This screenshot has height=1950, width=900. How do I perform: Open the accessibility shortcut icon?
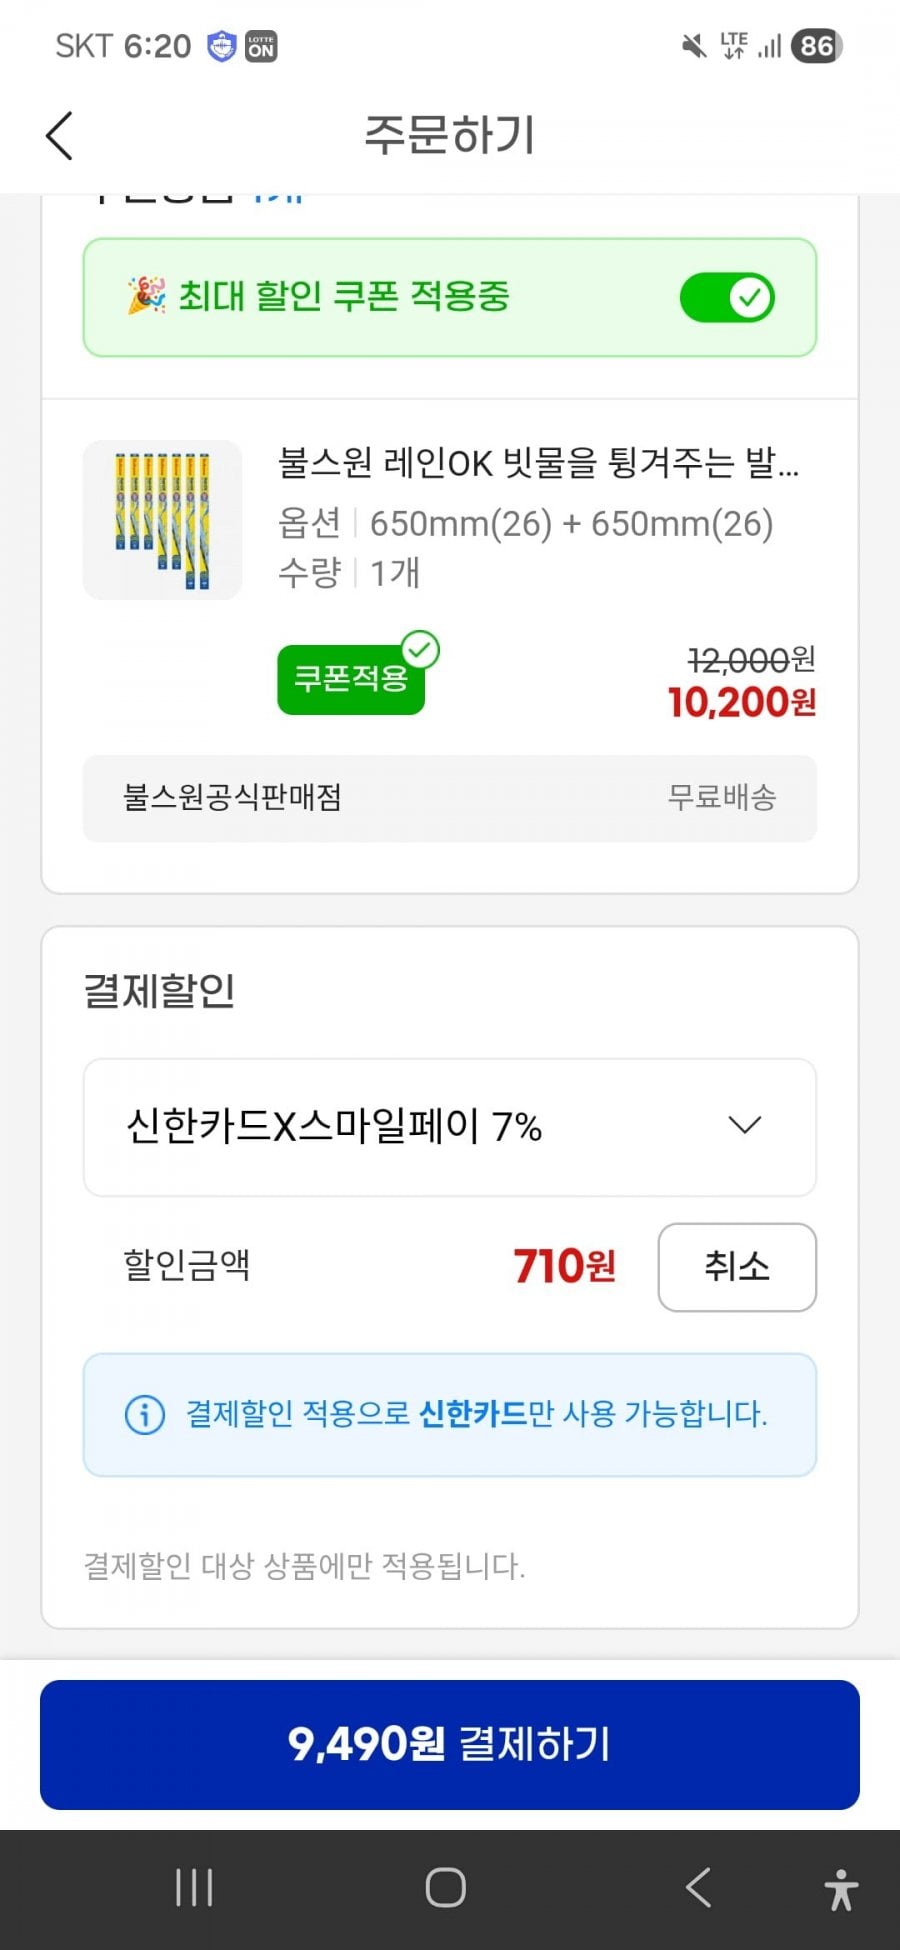point(841,1889)
